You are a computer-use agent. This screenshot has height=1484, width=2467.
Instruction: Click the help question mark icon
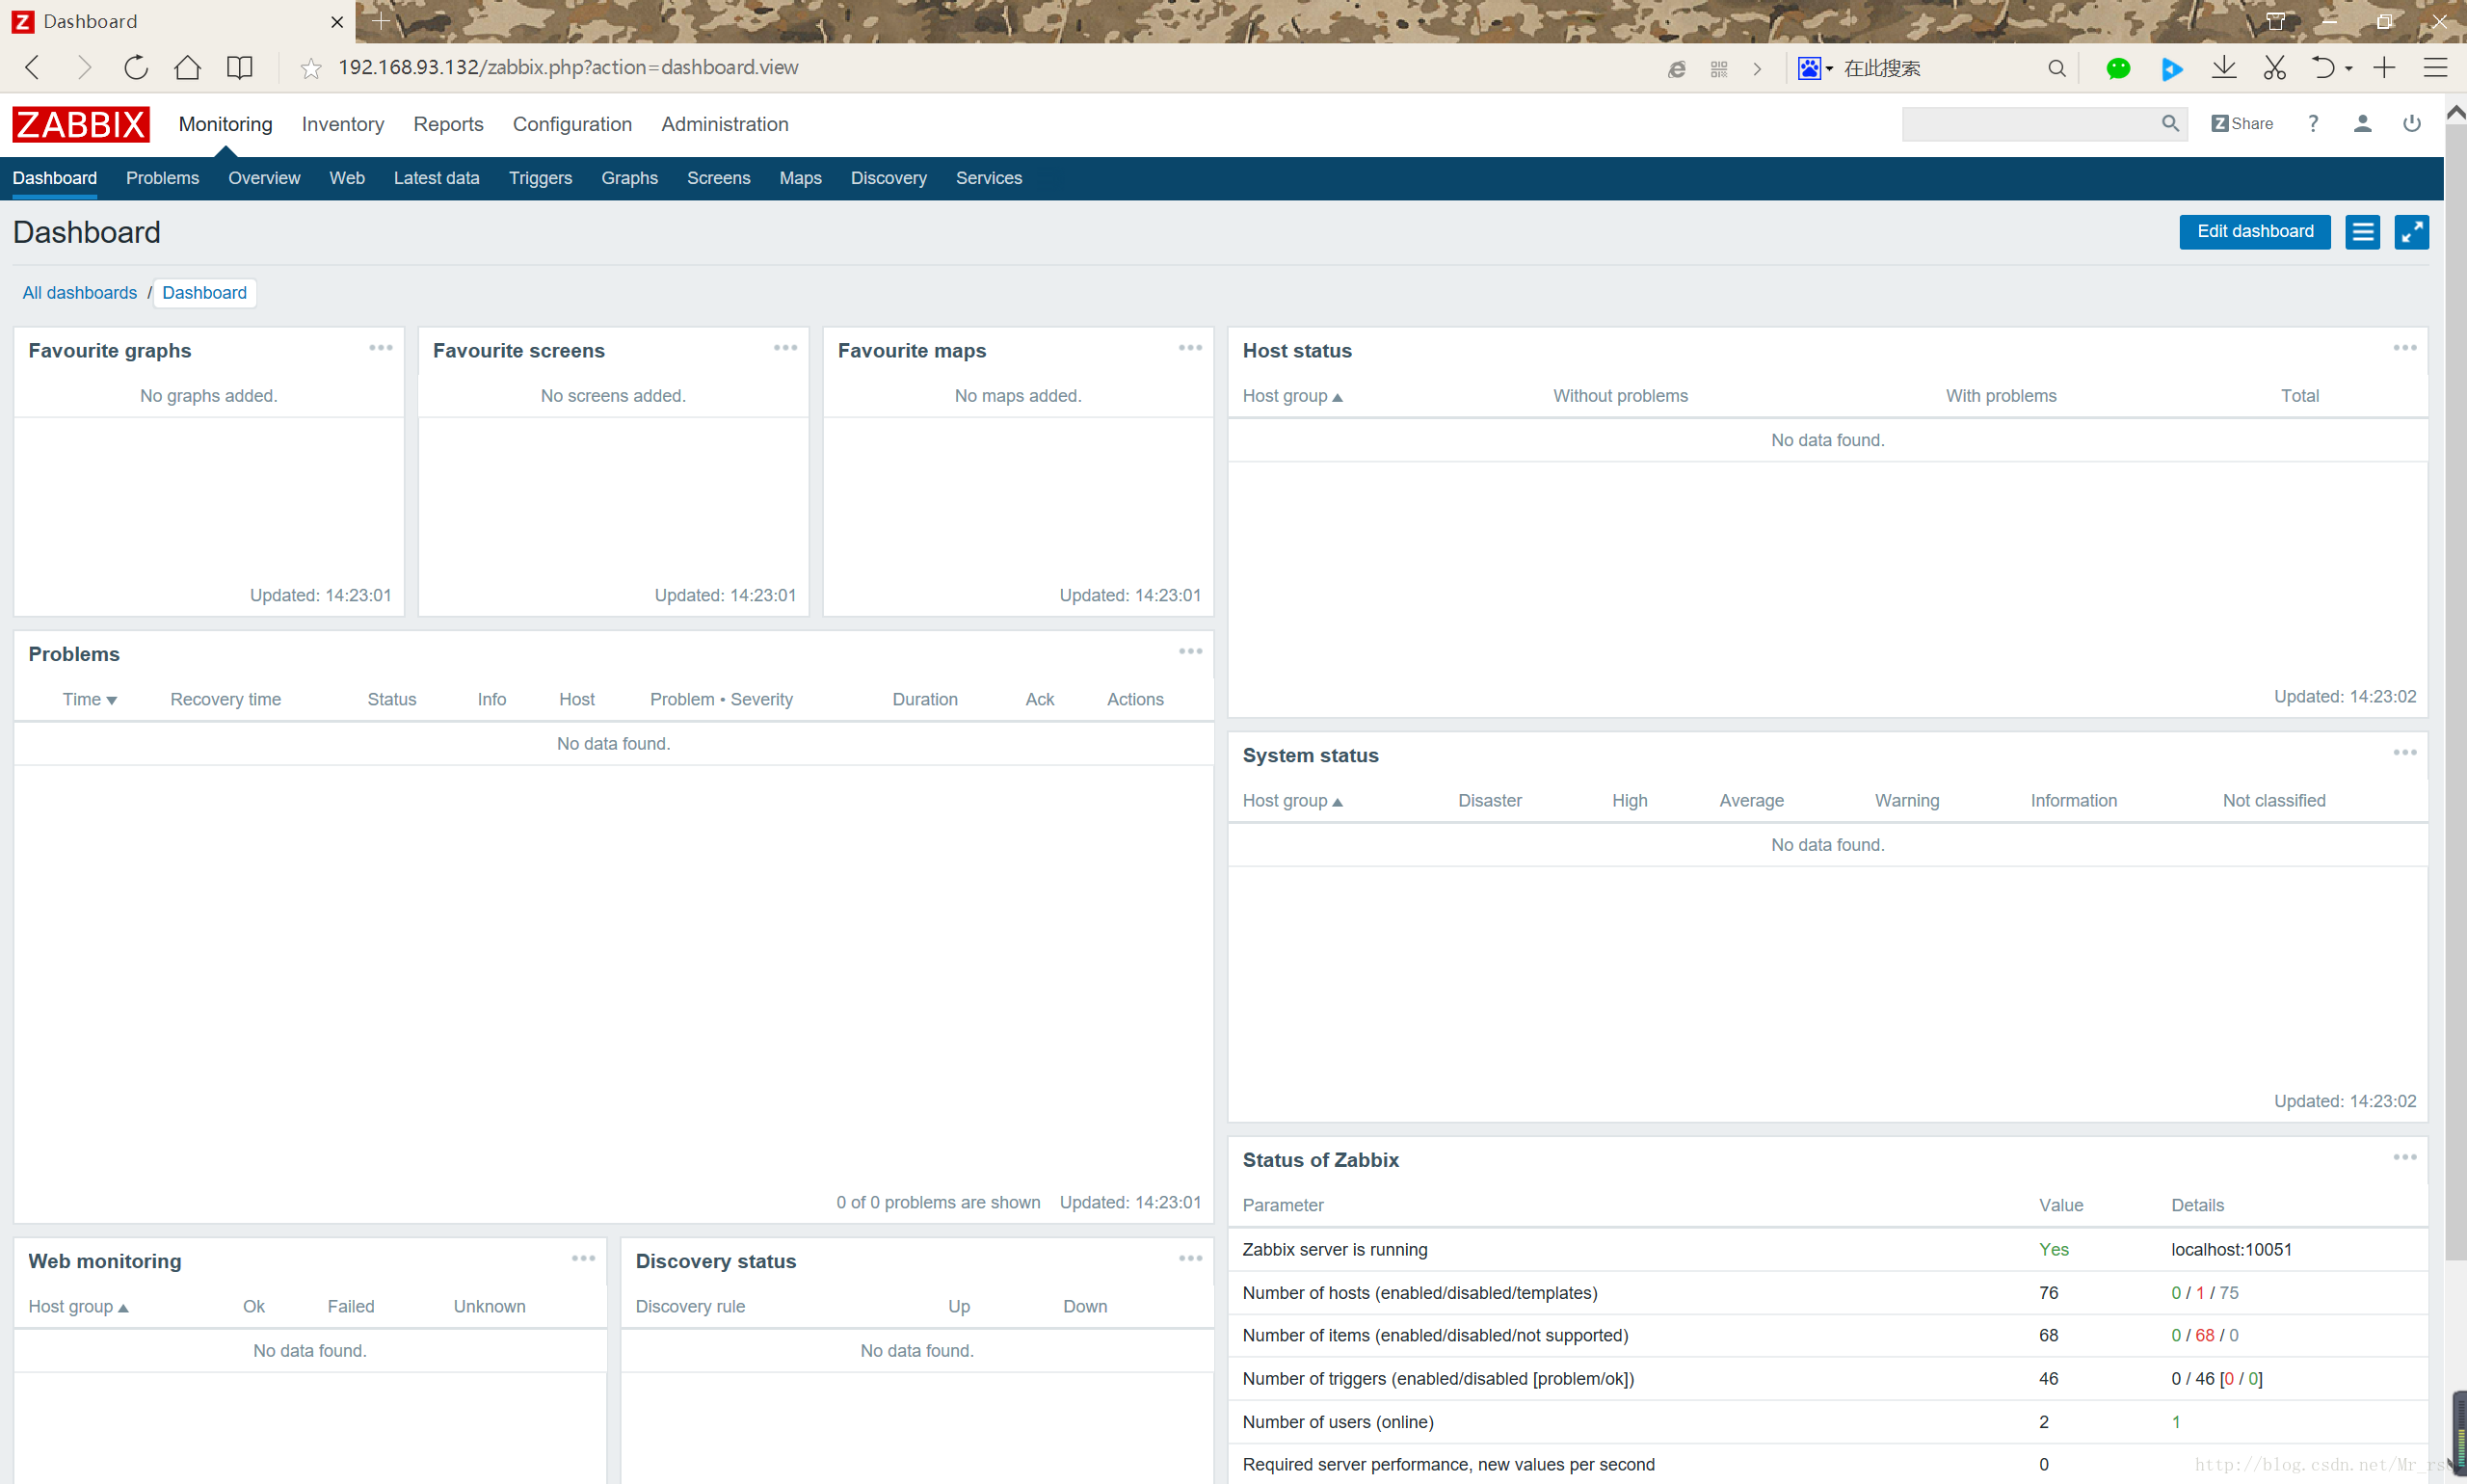[2312, 123]
